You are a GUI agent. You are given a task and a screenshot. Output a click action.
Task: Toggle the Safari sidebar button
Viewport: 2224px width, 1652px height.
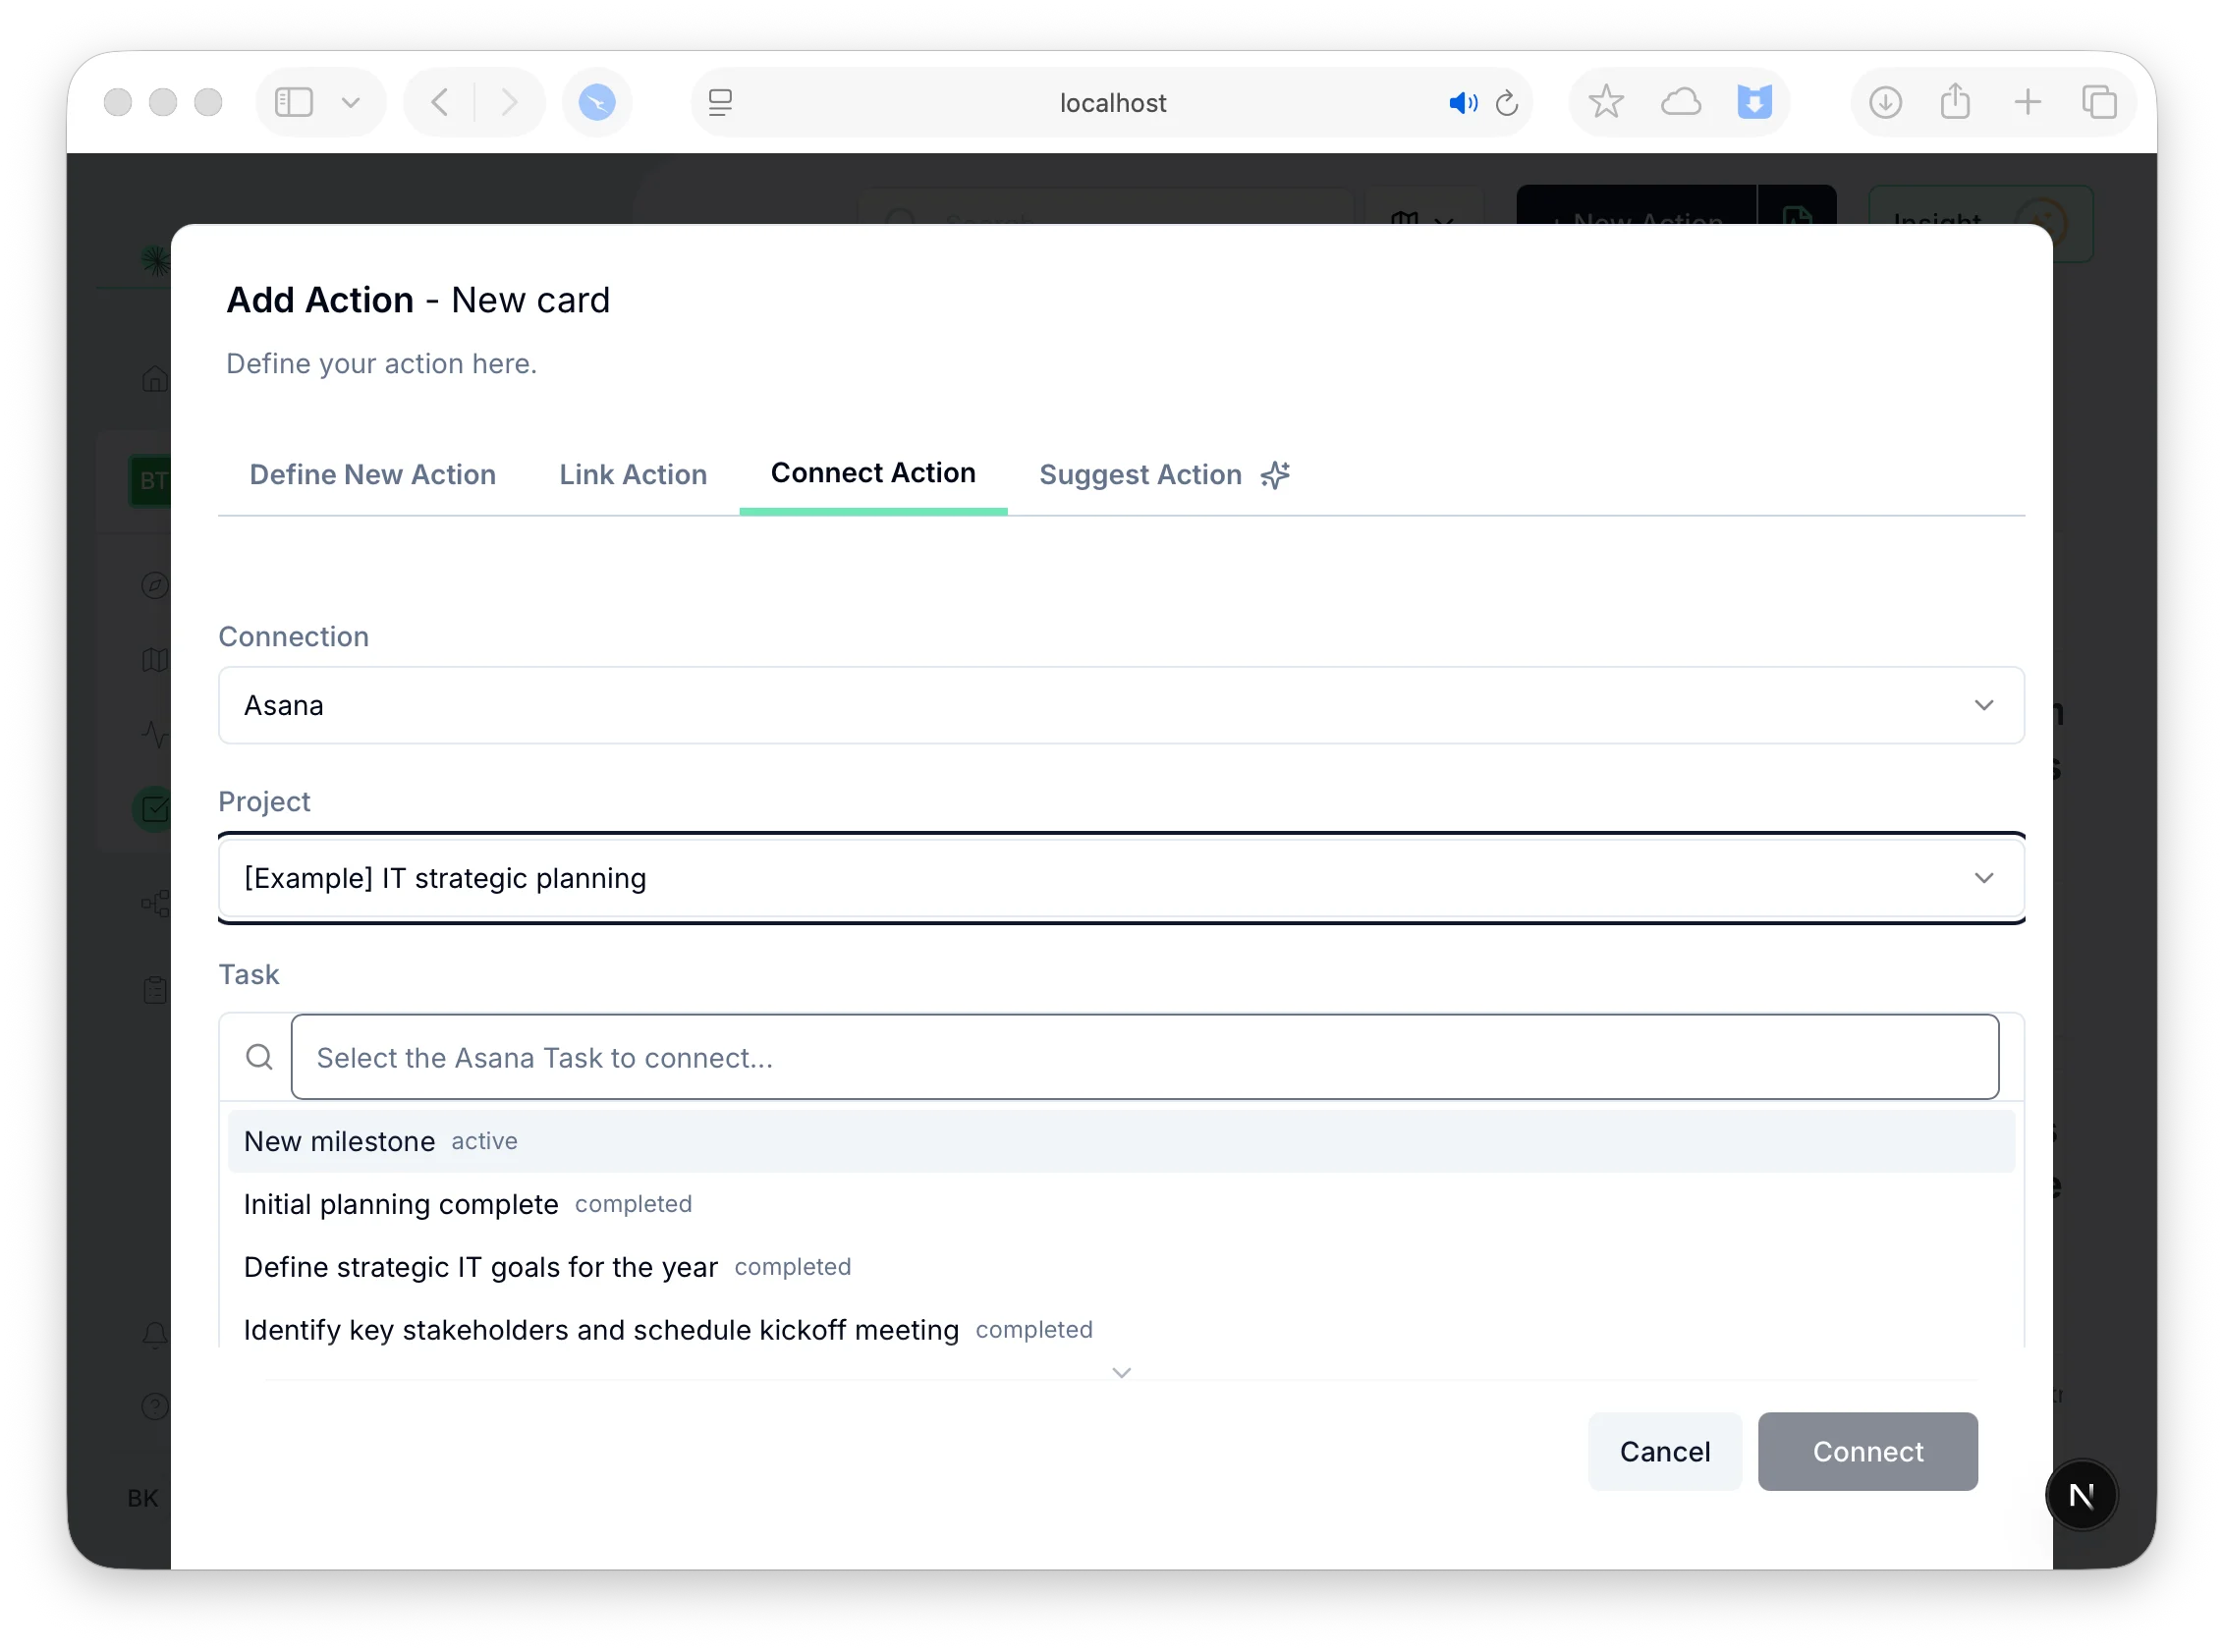coord(294,102)
